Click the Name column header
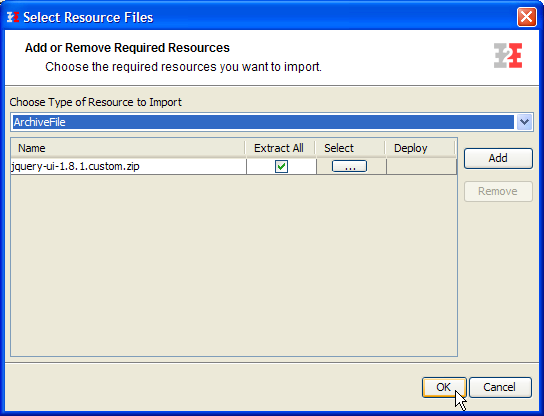Image resolution: width=544 pixels, height=416 pixels. (128, 148)
